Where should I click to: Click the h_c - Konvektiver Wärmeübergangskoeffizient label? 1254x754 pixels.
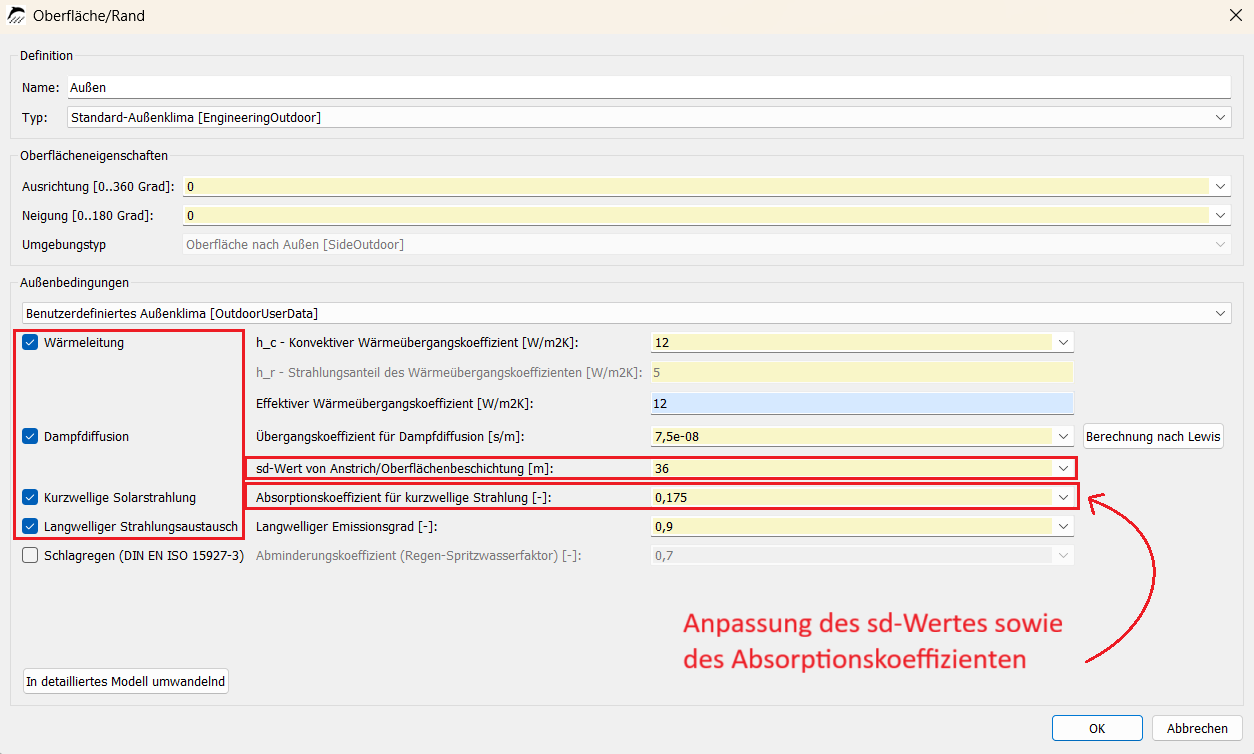[x=417, y=342]
